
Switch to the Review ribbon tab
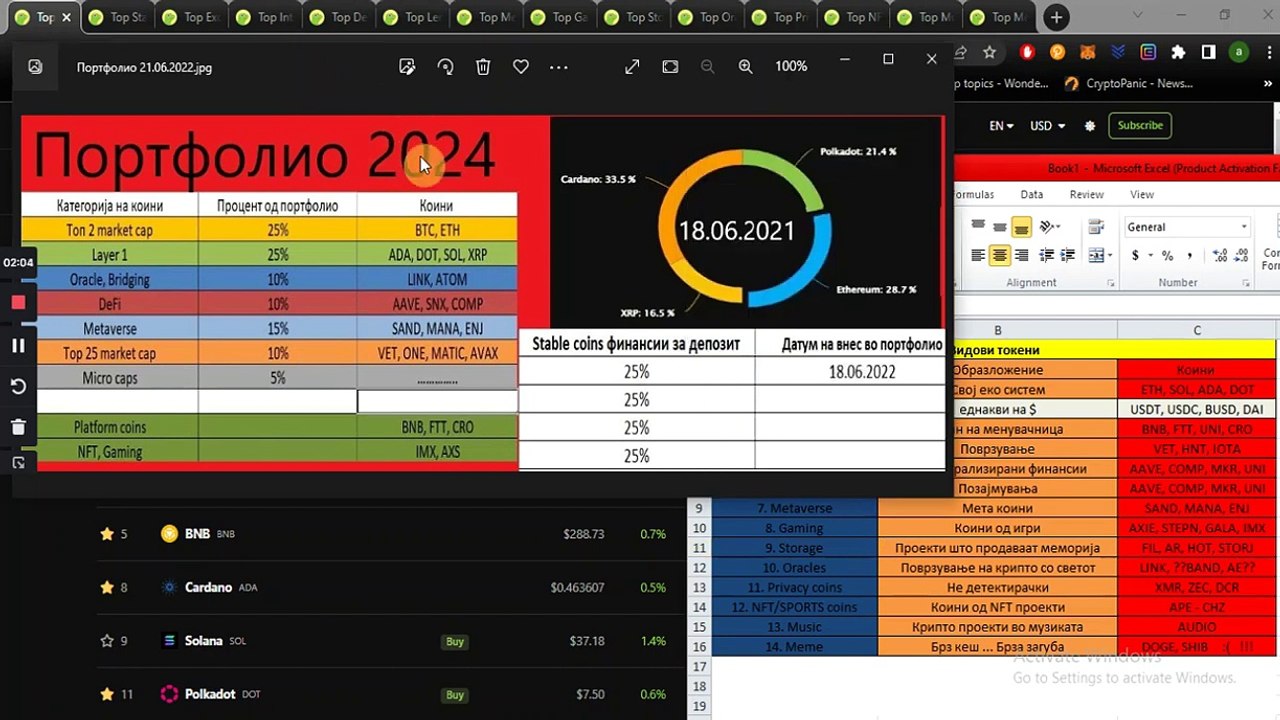1086,195
